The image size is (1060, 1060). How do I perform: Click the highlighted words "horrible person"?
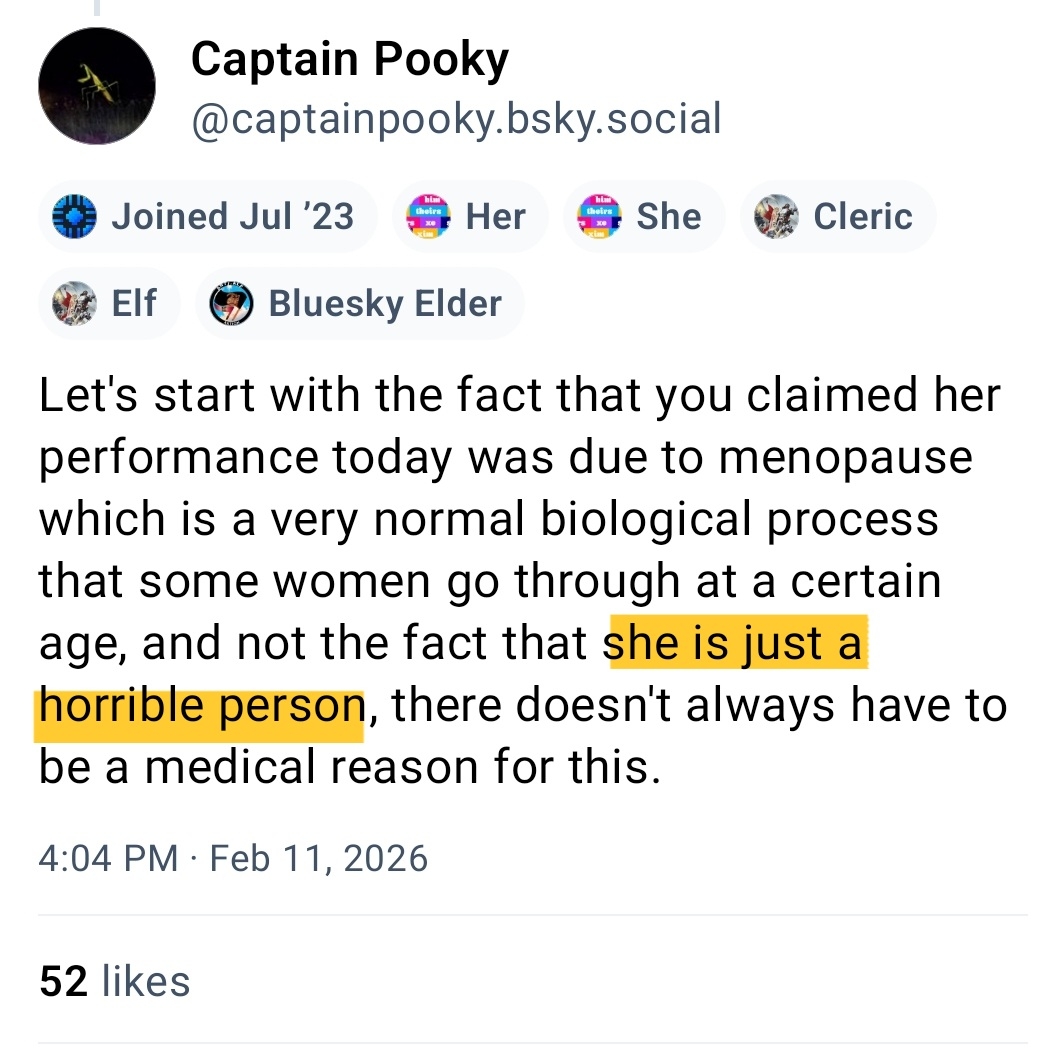coord(200,706)
